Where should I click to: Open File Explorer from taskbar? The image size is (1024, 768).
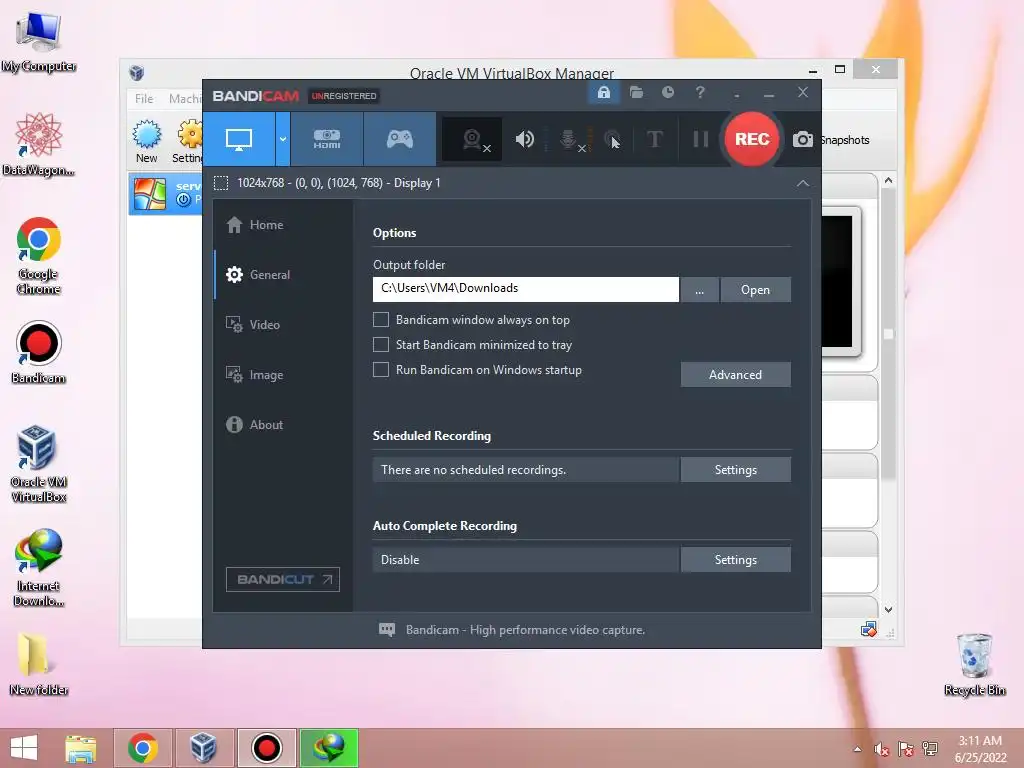pyautogui.click(x=81, y=748)
